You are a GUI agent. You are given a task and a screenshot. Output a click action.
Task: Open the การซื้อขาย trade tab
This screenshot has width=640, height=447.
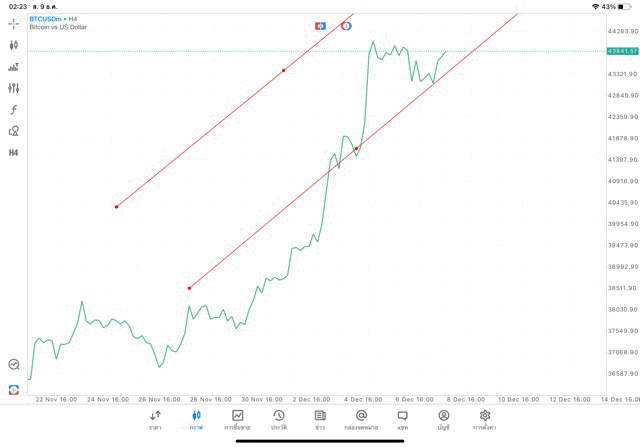pos(238,419)
